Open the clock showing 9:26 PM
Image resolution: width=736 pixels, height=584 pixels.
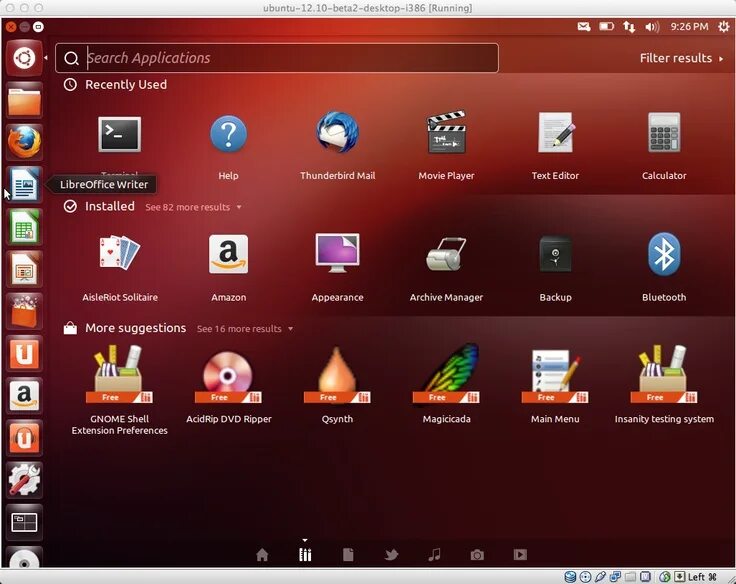(x=689, y=27)
